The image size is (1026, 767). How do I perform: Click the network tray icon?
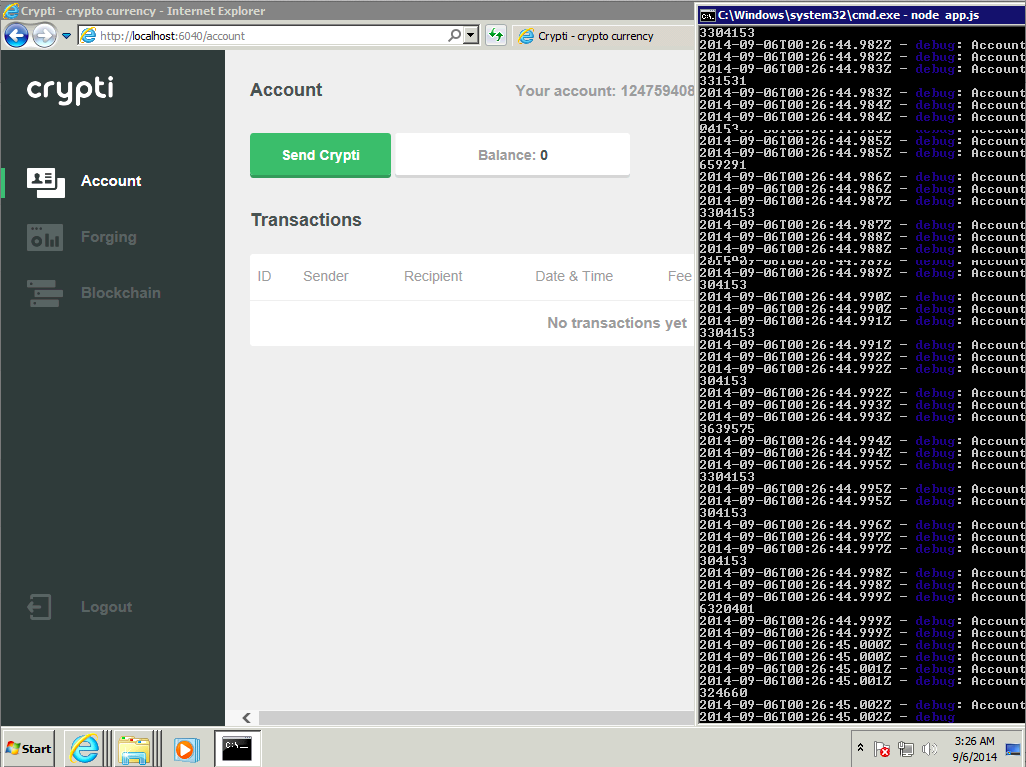tap(906, 749)
